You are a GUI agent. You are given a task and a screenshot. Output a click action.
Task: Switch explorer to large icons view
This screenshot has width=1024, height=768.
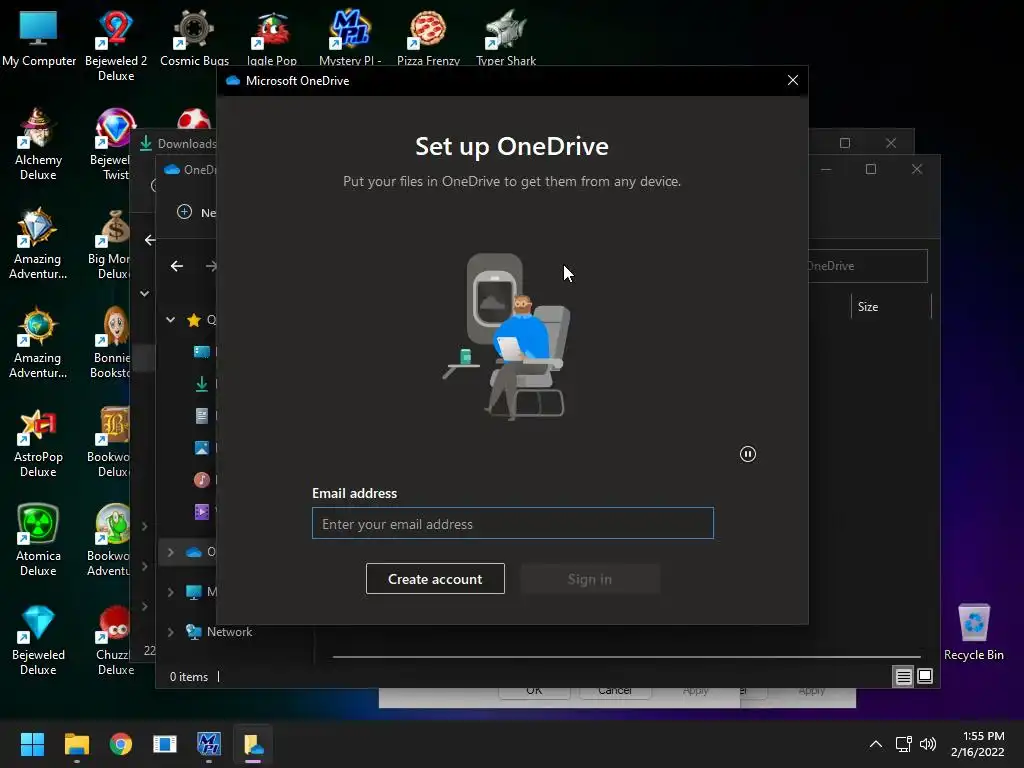tap(925, 677)
